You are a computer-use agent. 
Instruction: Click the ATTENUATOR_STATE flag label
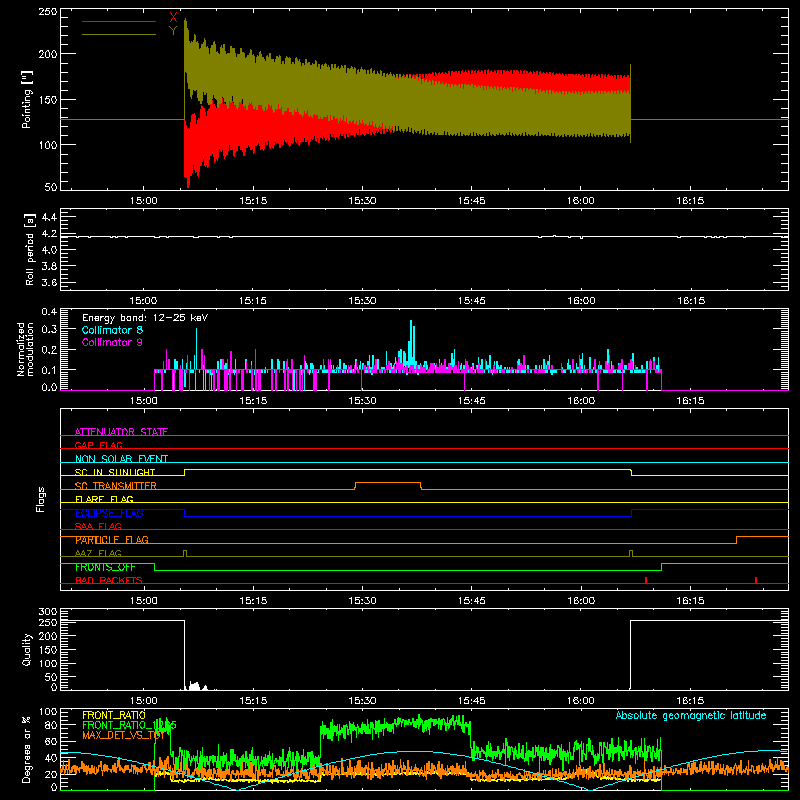121,432
